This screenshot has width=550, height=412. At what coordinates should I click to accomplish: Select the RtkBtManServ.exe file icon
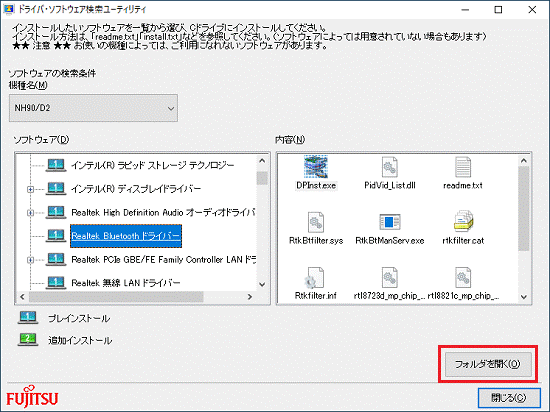[390, 222]
